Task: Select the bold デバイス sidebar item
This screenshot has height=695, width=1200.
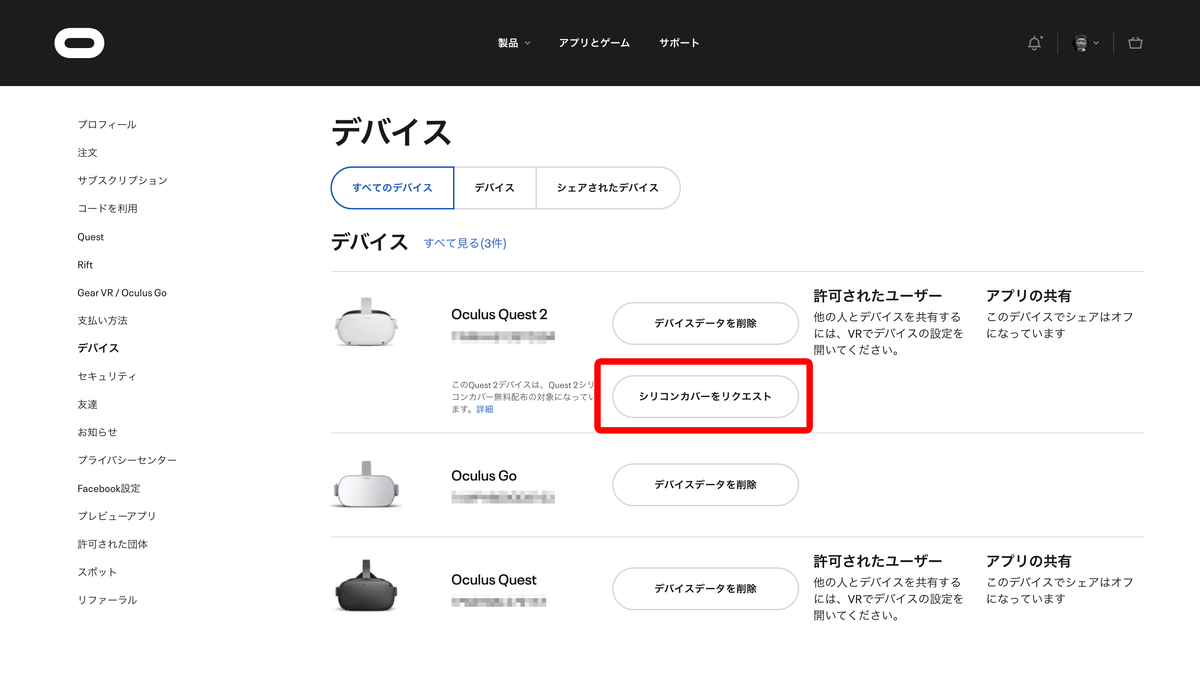Action: point(98,348)
